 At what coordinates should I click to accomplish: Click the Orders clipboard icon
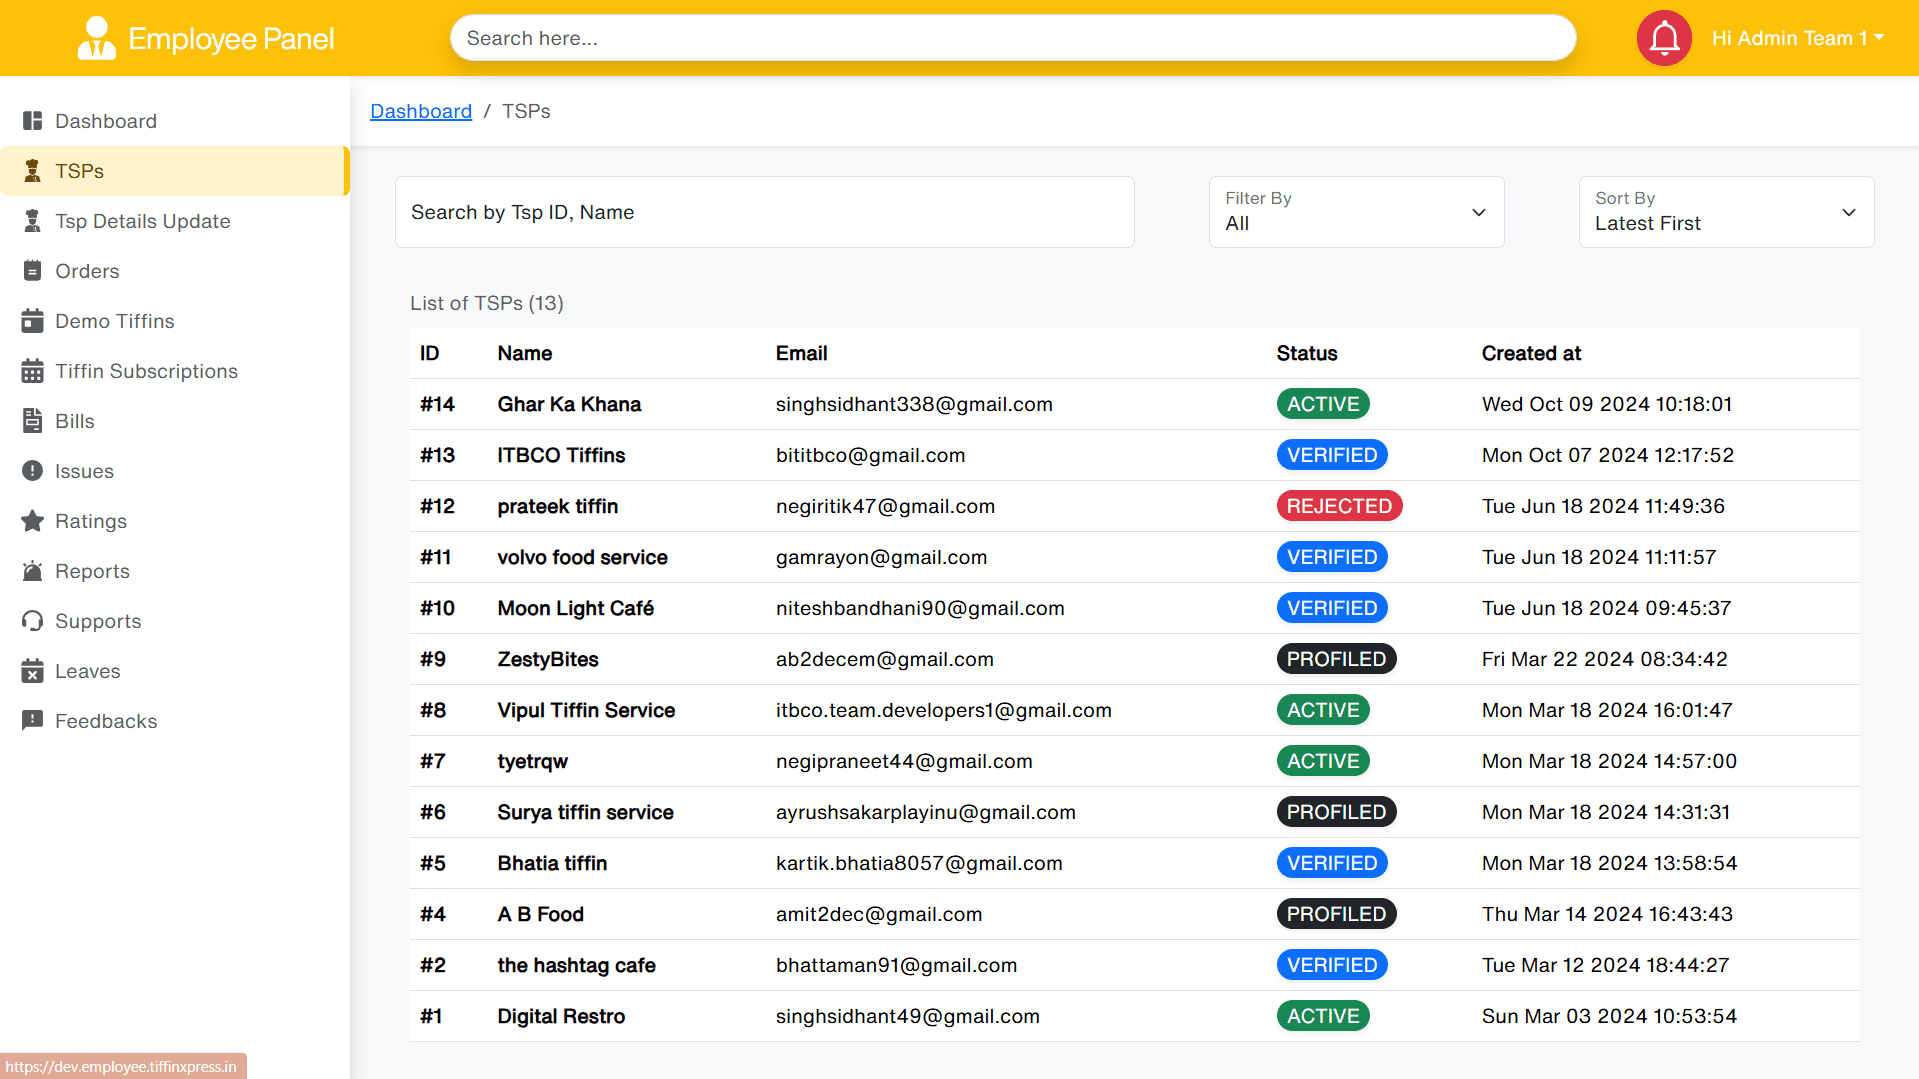pyautogui.click(x=32, y=271)
